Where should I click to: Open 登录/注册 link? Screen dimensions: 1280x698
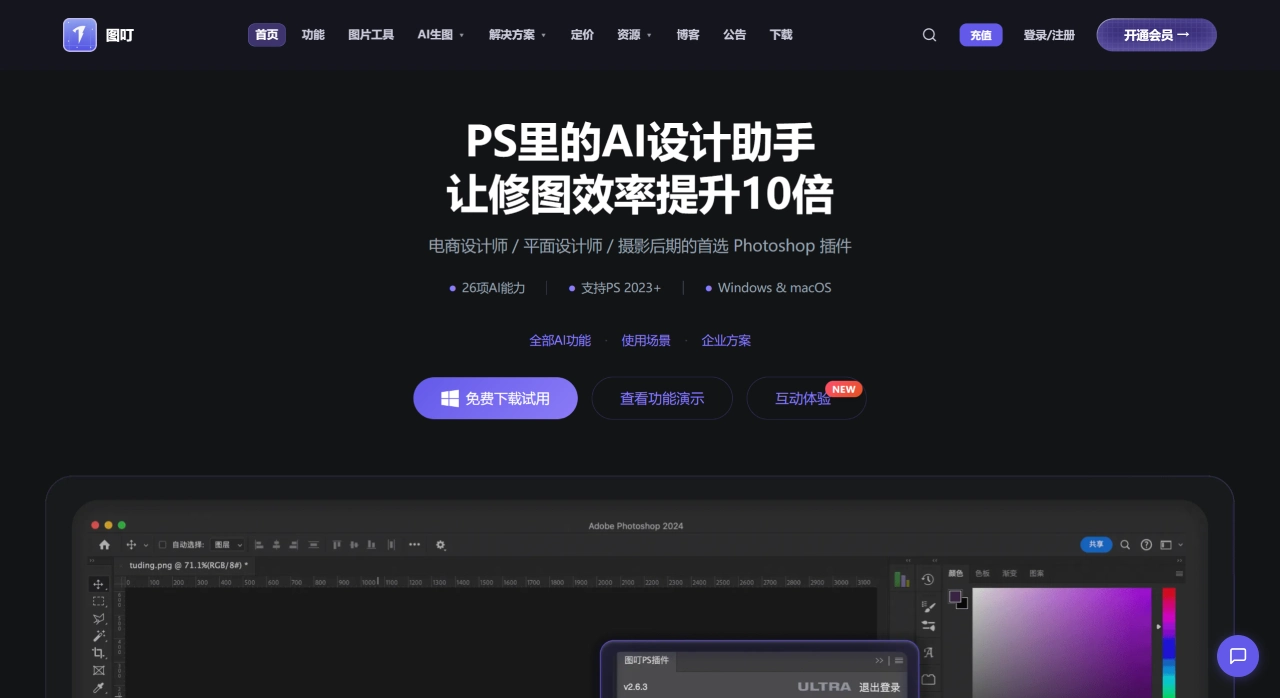1049,35
